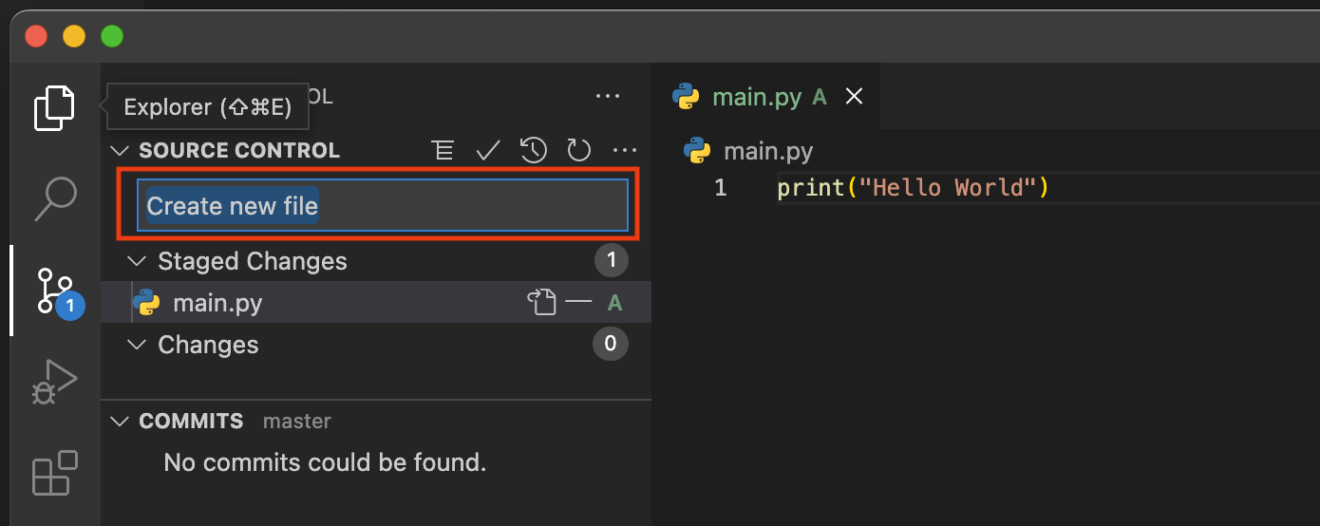Click the commit message input field
Viewport: 1320px width, 526px height.
382,206
